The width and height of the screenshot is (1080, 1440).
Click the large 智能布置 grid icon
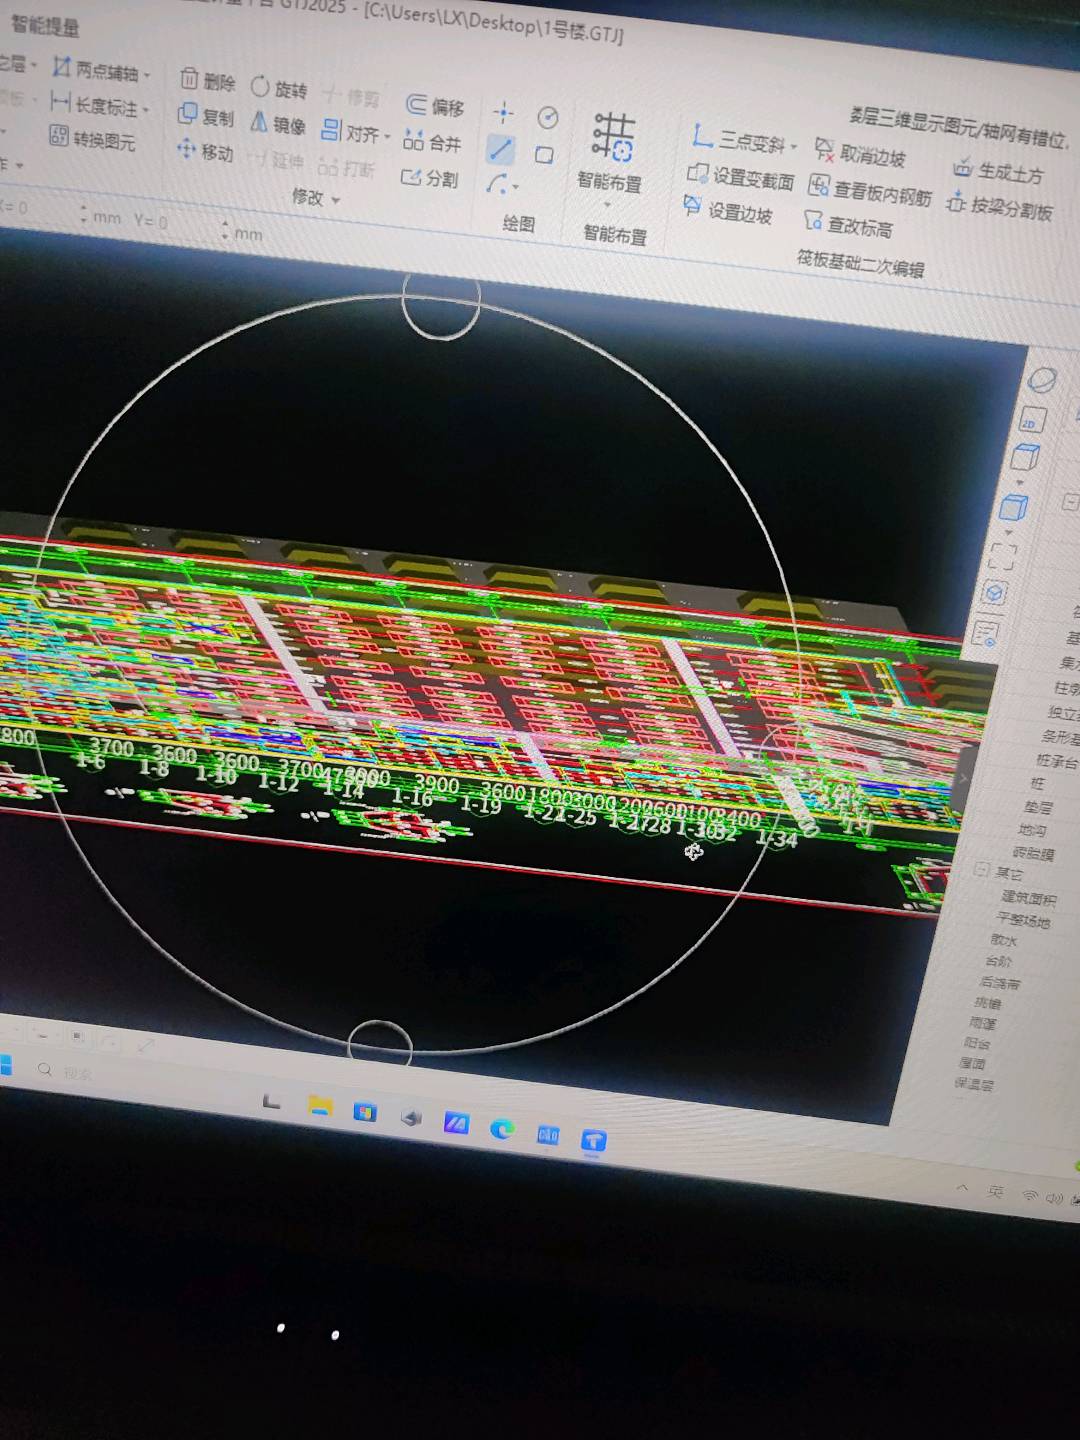[x=613, y=137]
